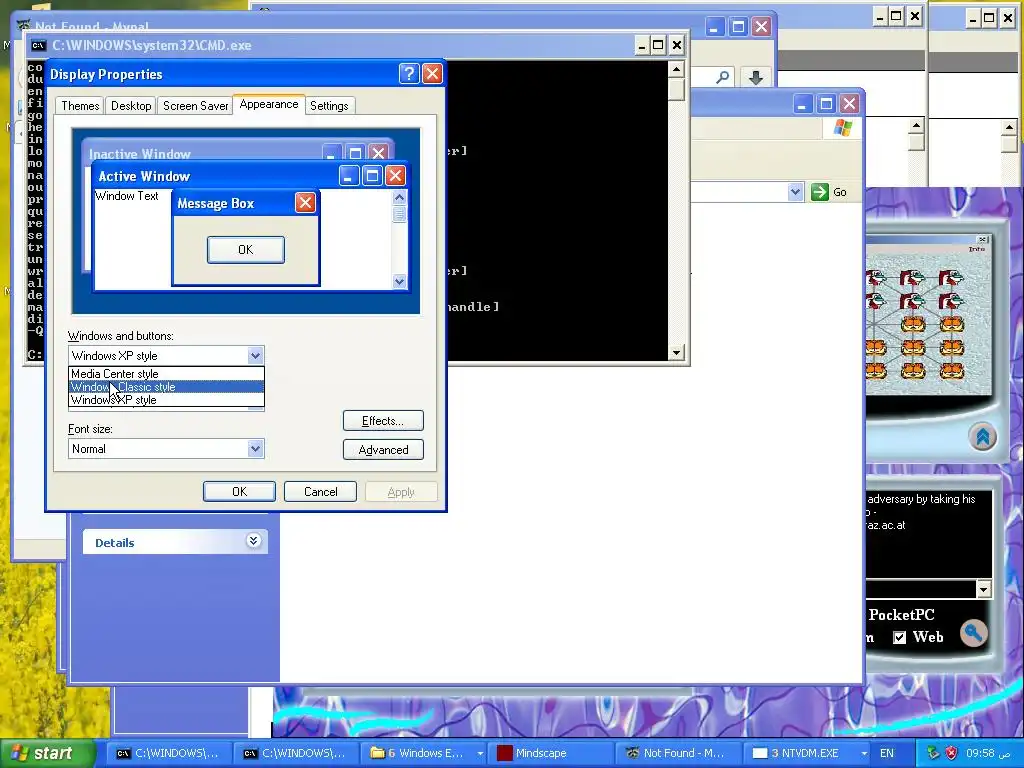
Task: Click the top-right red bird game piece
Action: coord(952,279)
